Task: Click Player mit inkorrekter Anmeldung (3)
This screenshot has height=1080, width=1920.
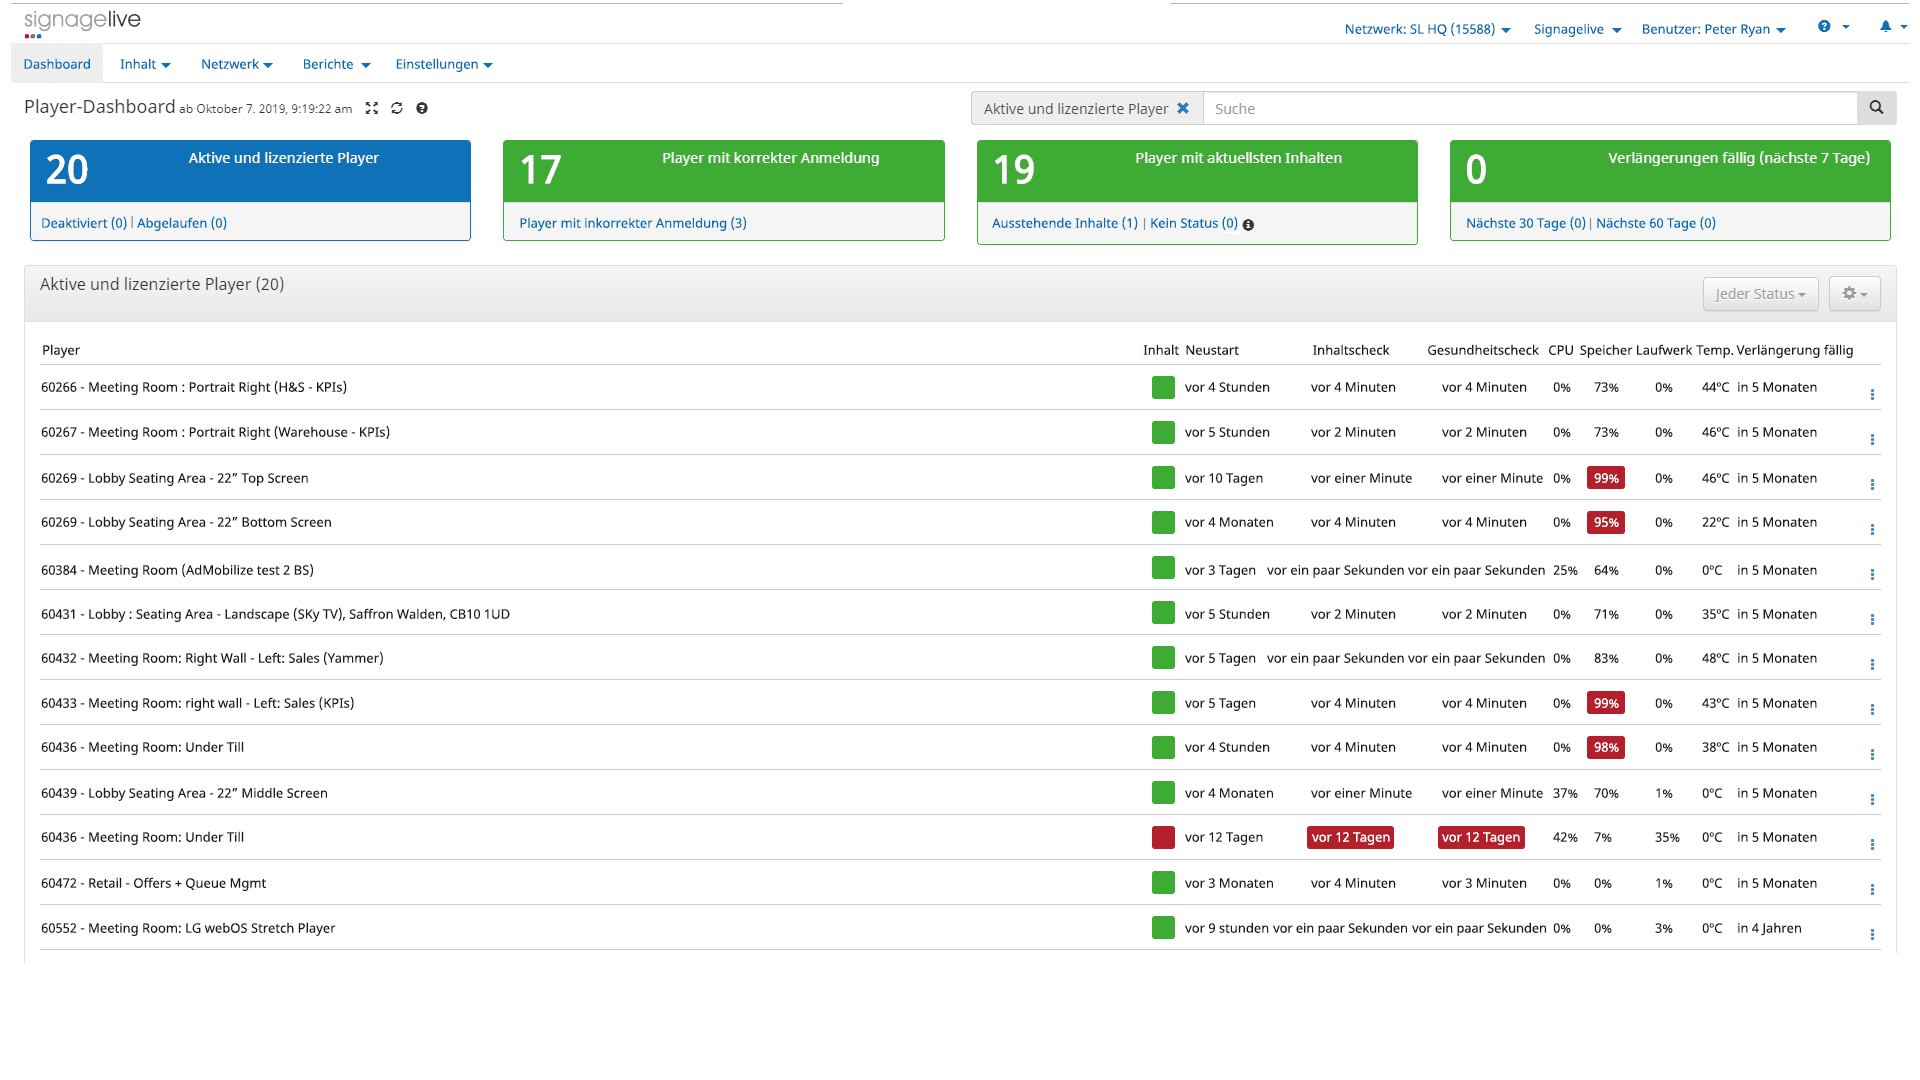Action: click(631, 223)
